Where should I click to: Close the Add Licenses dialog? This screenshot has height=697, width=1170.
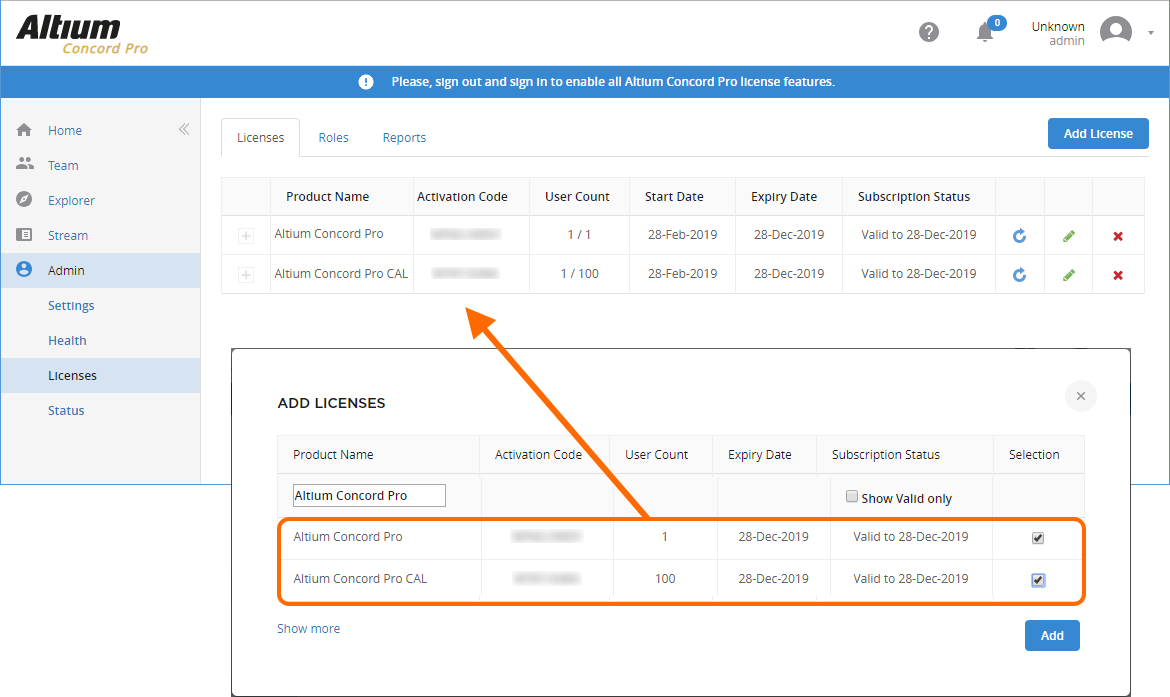point(1080,396)
